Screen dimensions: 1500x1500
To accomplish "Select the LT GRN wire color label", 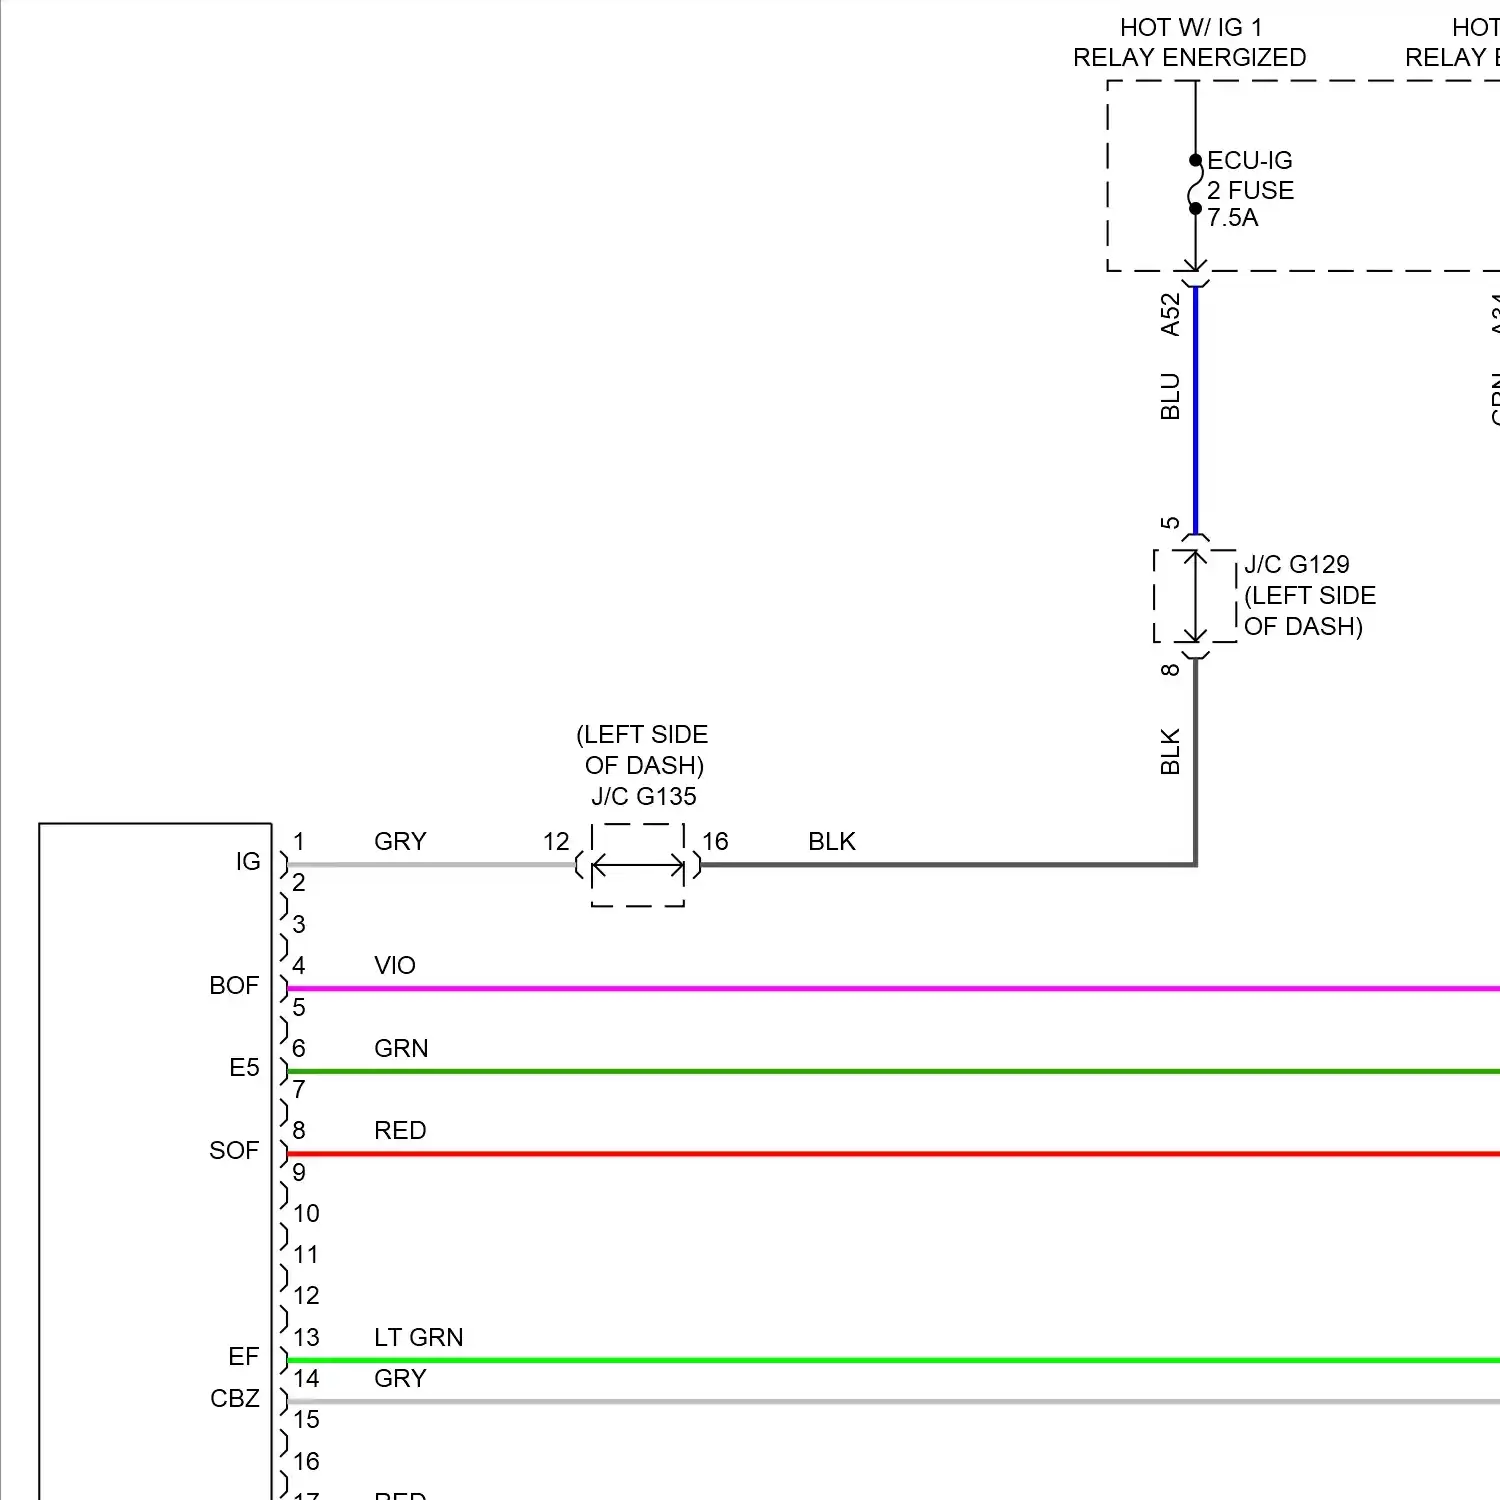I will tap(418, 1337).
